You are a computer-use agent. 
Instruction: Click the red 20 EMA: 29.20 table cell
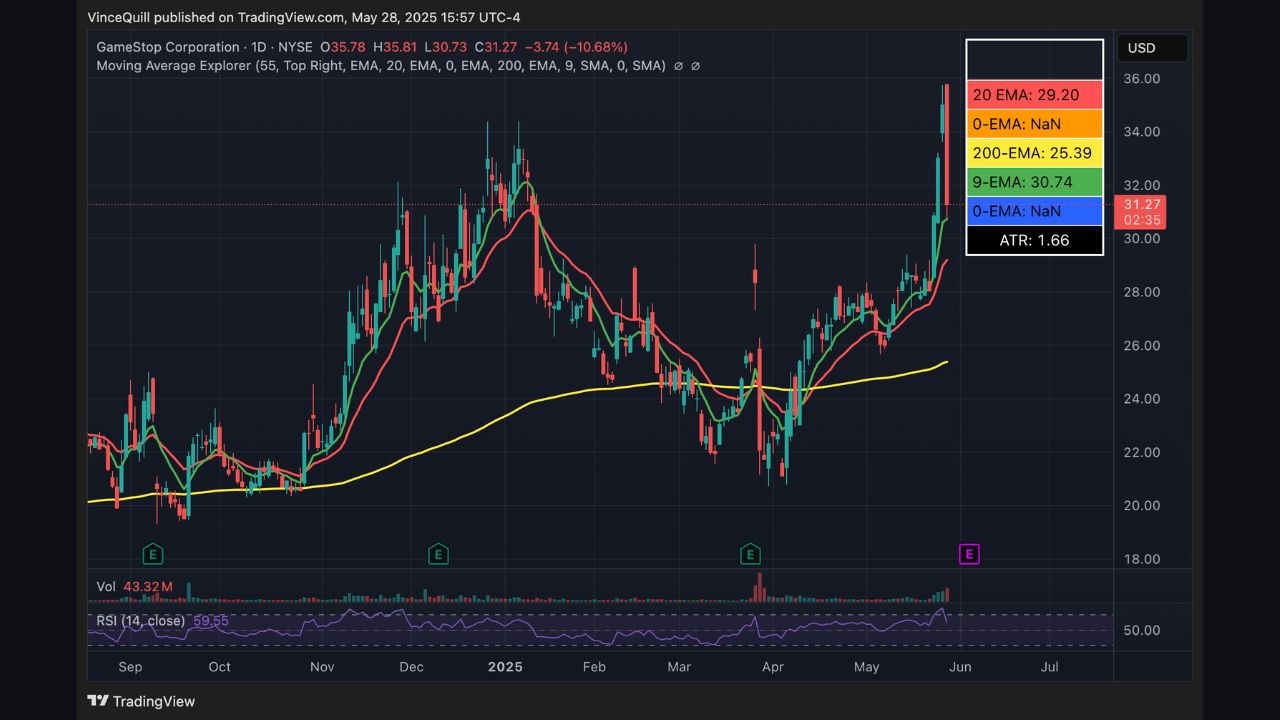(x=1035, y=95)
